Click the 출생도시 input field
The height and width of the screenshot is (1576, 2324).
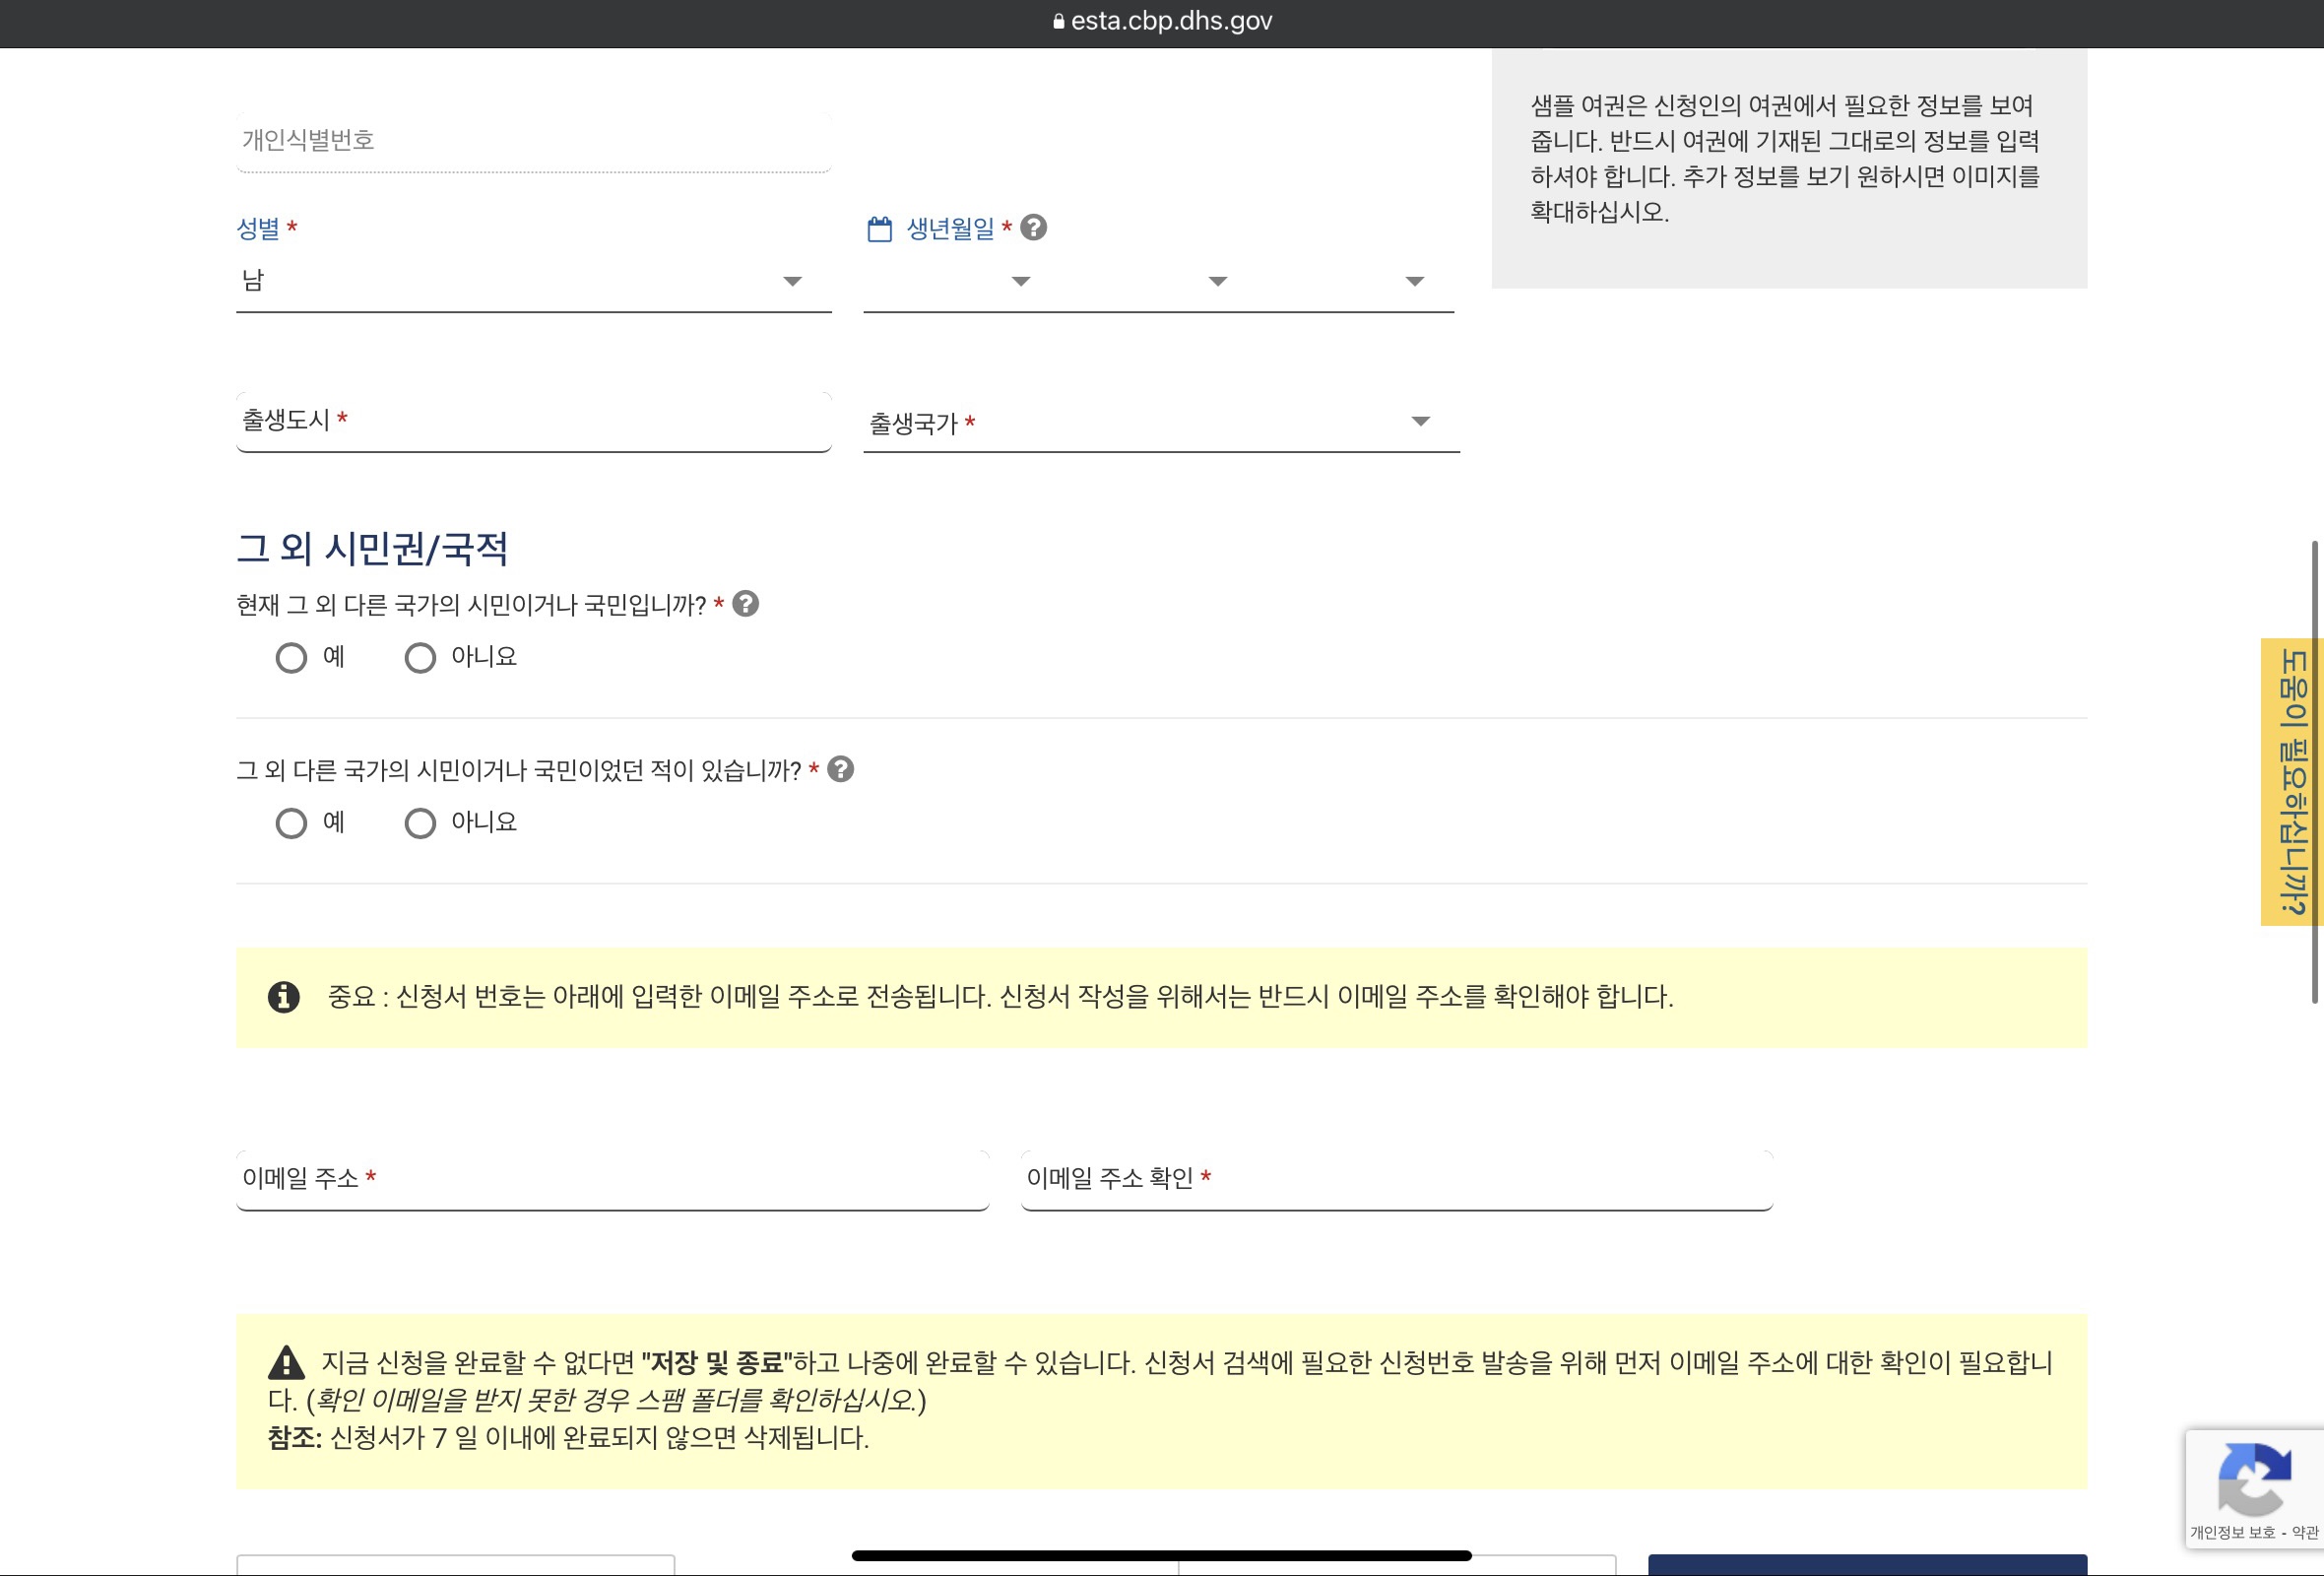[533, 421]
